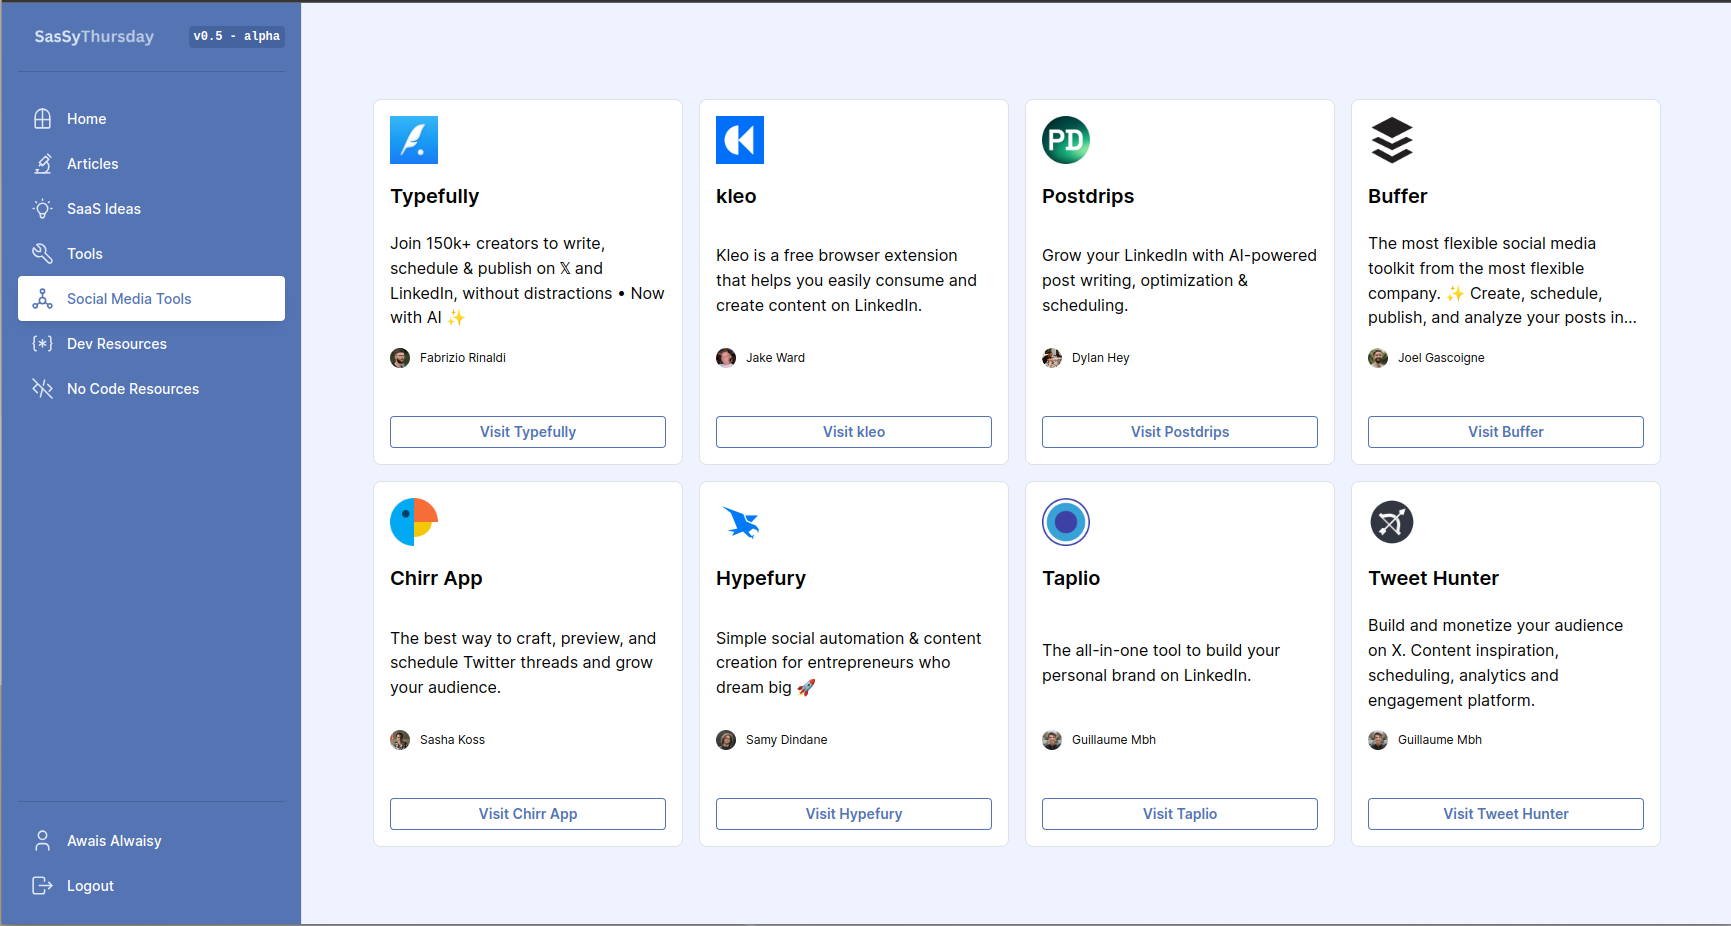Click Sasha Koss's avatar

pos(400,740)
